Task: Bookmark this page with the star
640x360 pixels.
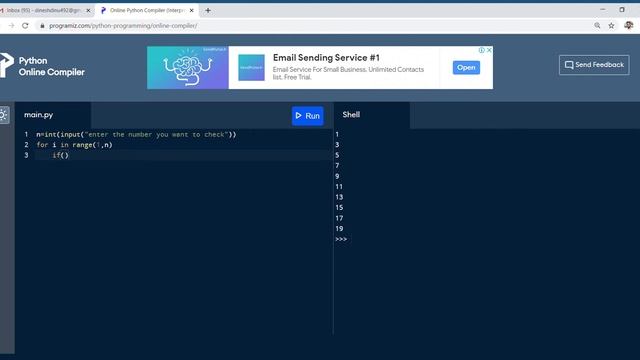Action: point(611,26)
